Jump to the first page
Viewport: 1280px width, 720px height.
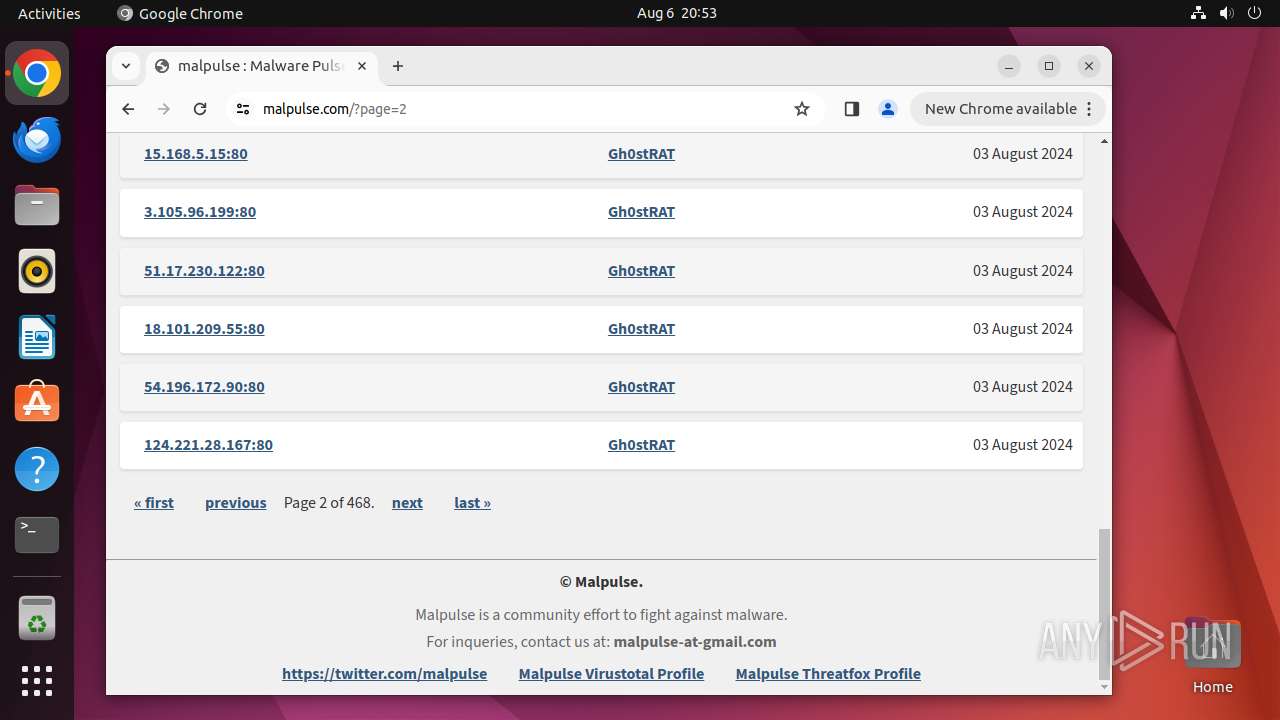[154, 503]
